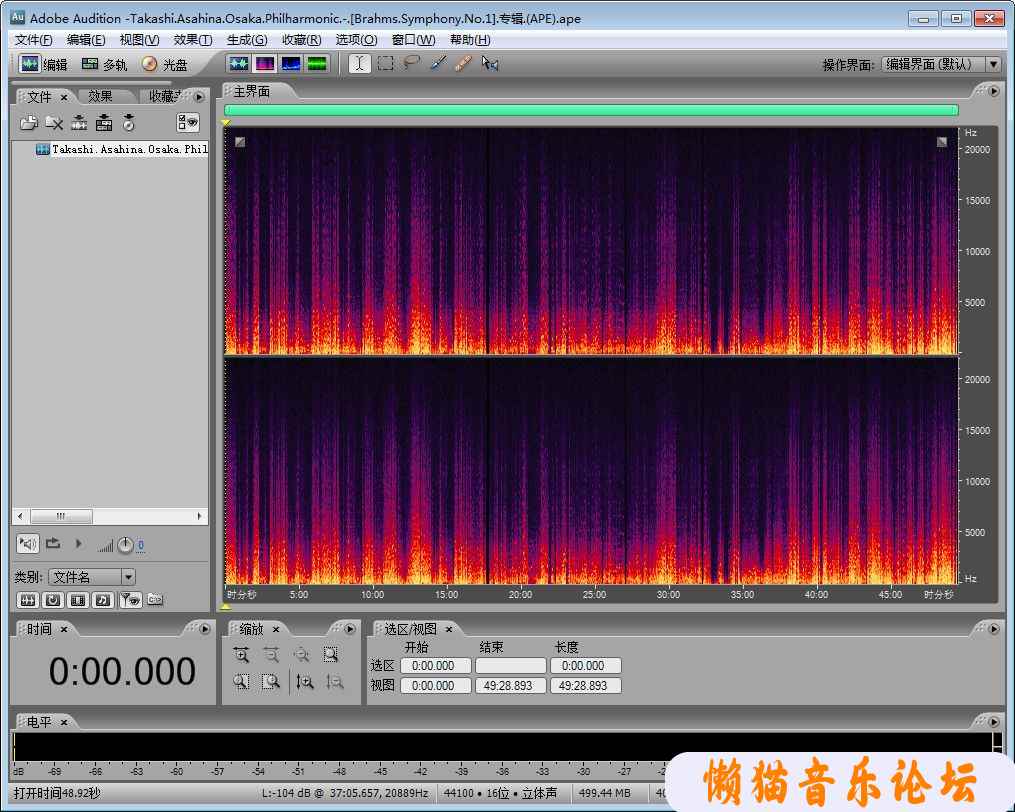The width and height of the screenshot is (1015, 812).
Task: Click the import file folder icon
Action: (x=28, y=122)
